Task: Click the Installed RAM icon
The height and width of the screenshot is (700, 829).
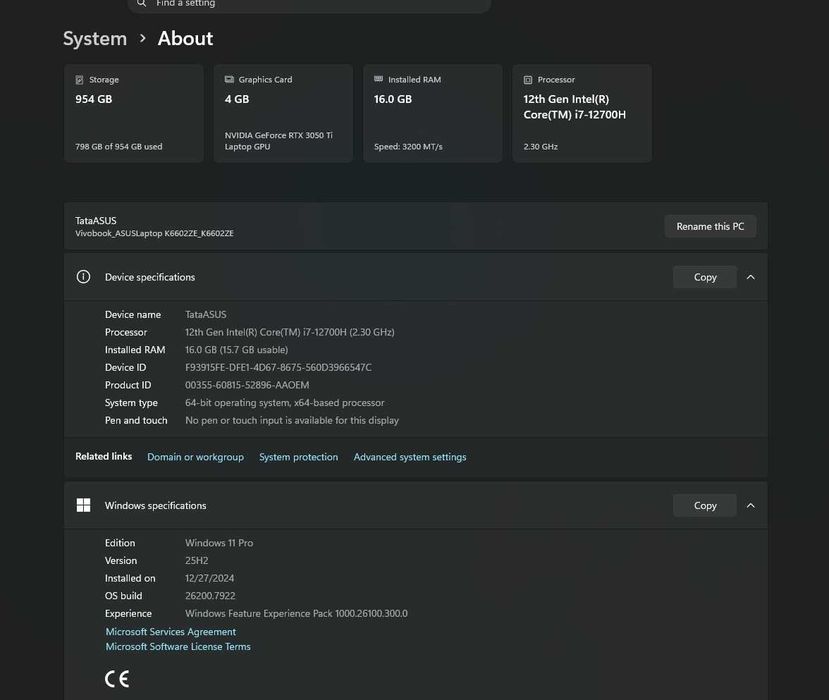Action: [x=378, y=80]
